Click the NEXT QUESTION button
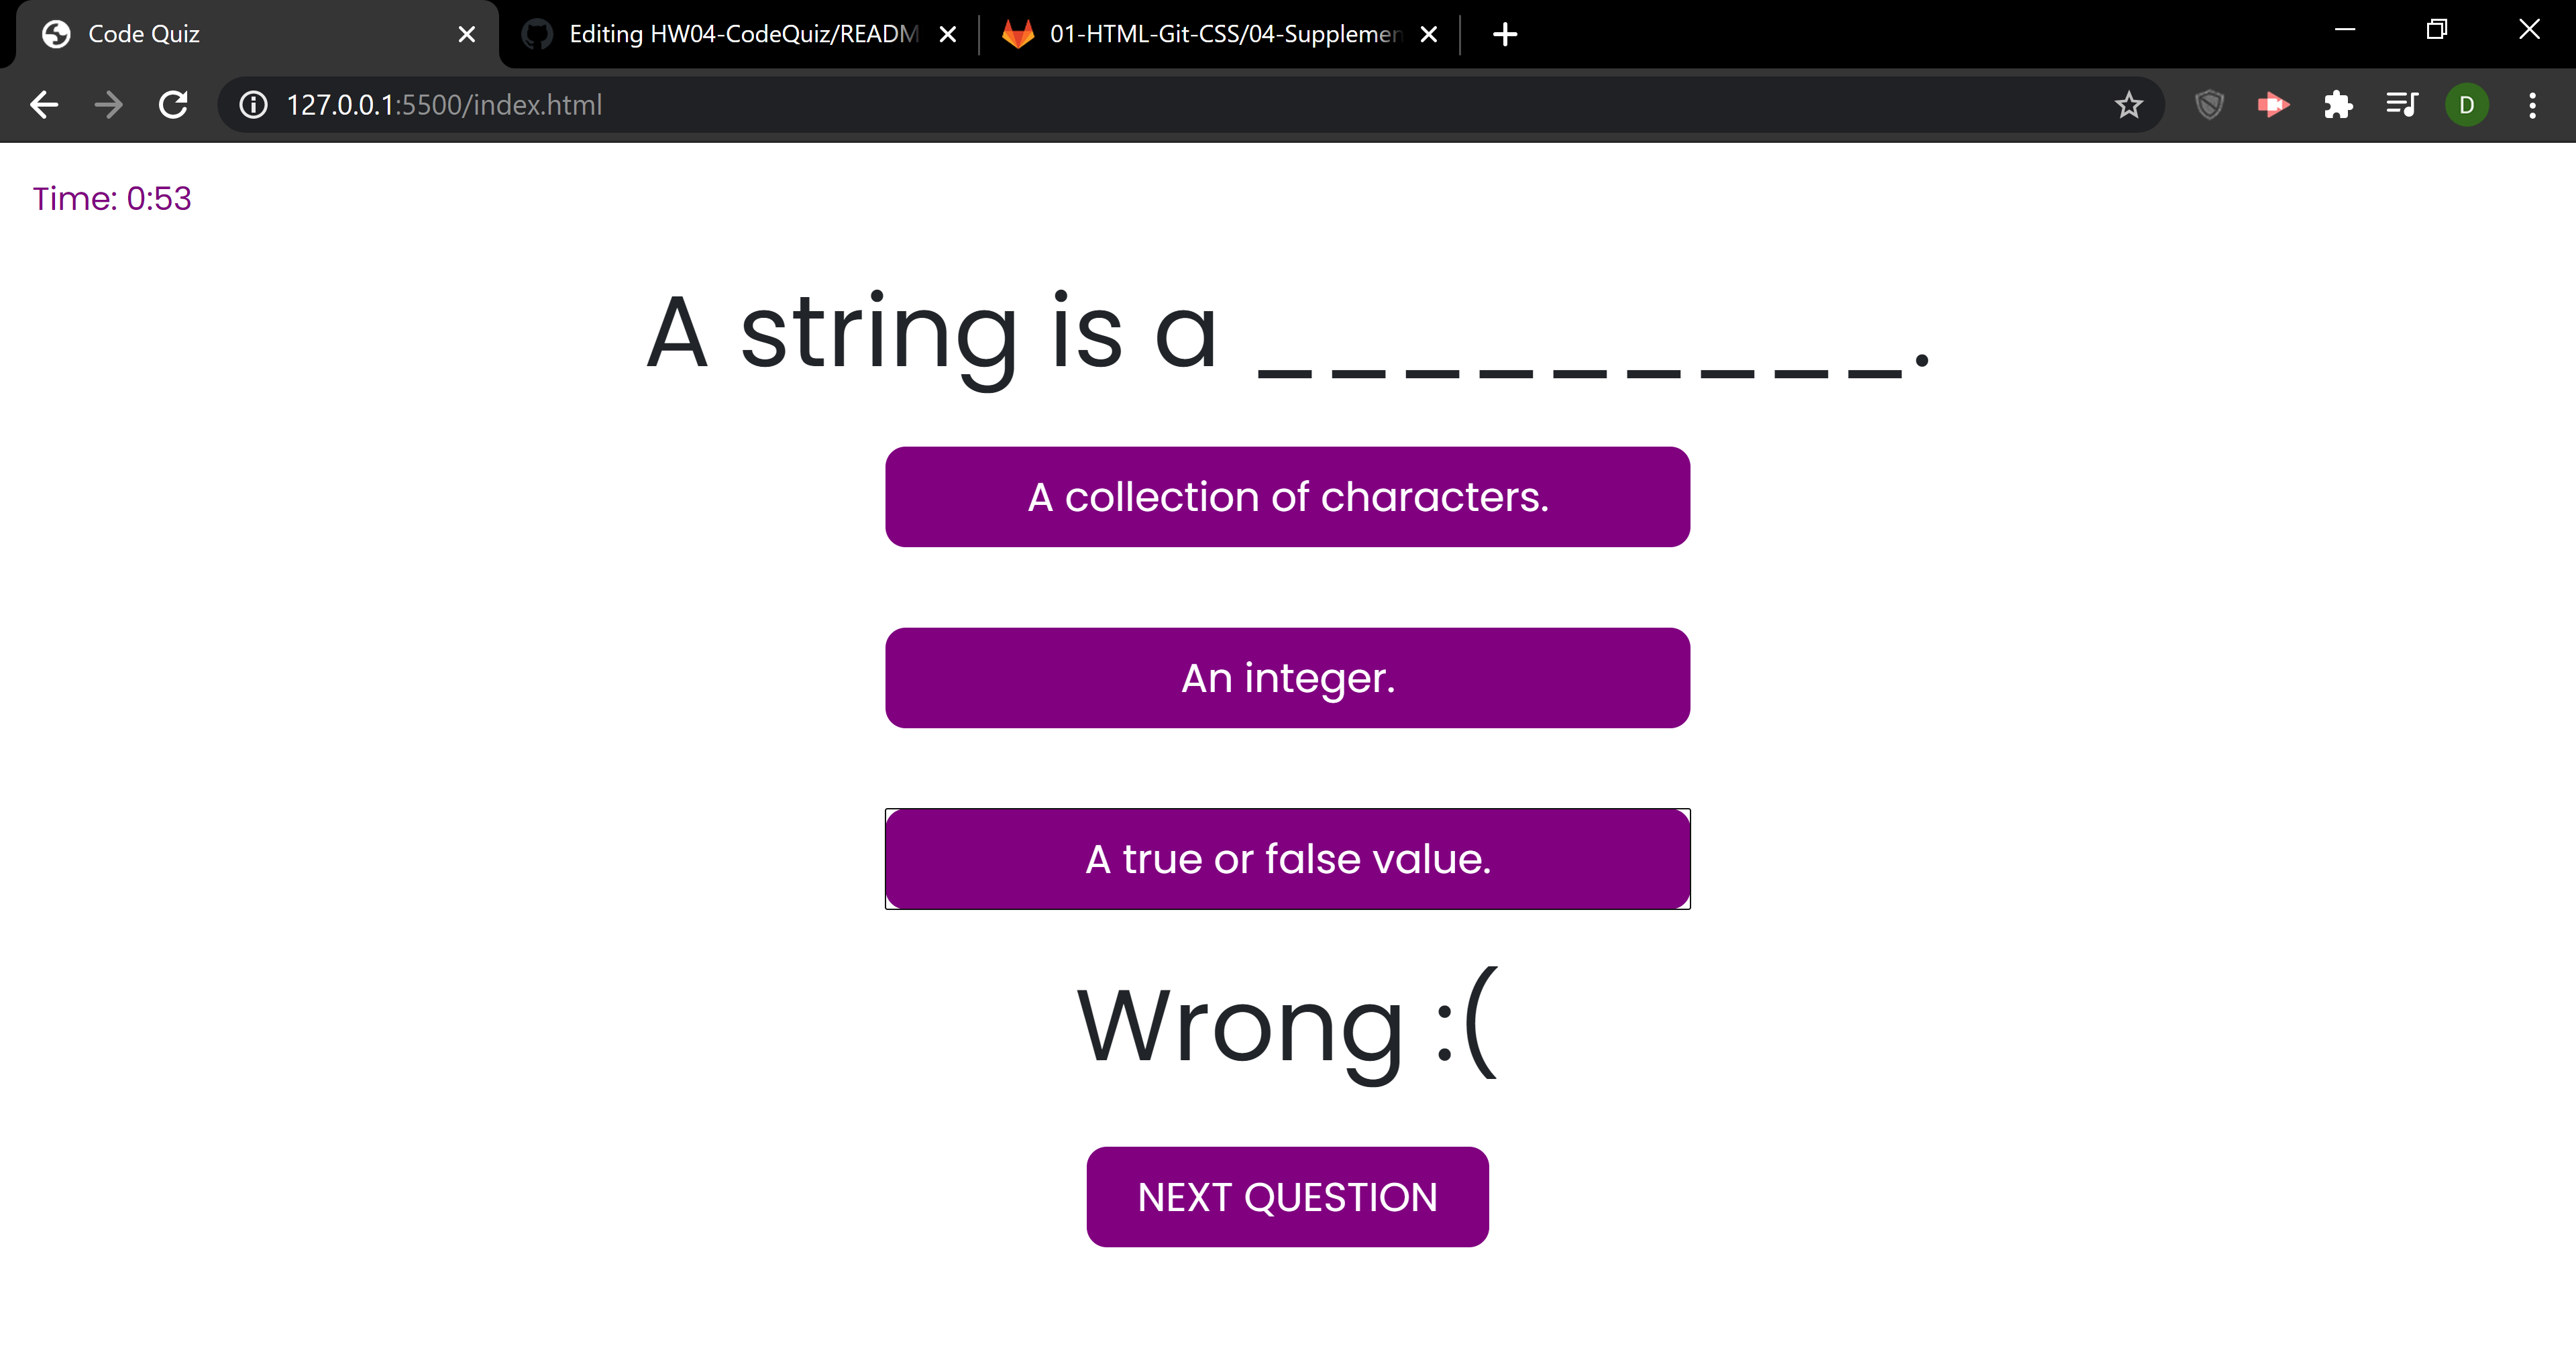Image resolution: width=2576 pixels, height=1368 pixels. [1287, 1196]
